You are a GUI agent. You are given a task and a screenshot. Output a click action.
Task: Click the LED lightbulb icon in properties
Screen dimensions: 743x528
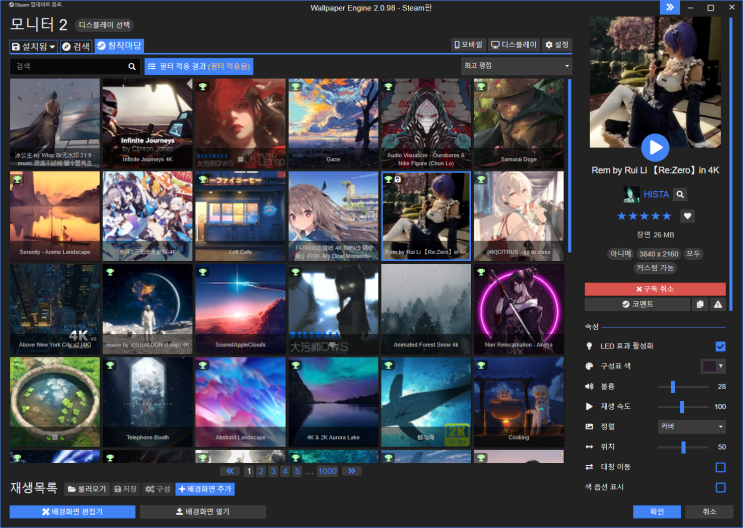[589, 346]
